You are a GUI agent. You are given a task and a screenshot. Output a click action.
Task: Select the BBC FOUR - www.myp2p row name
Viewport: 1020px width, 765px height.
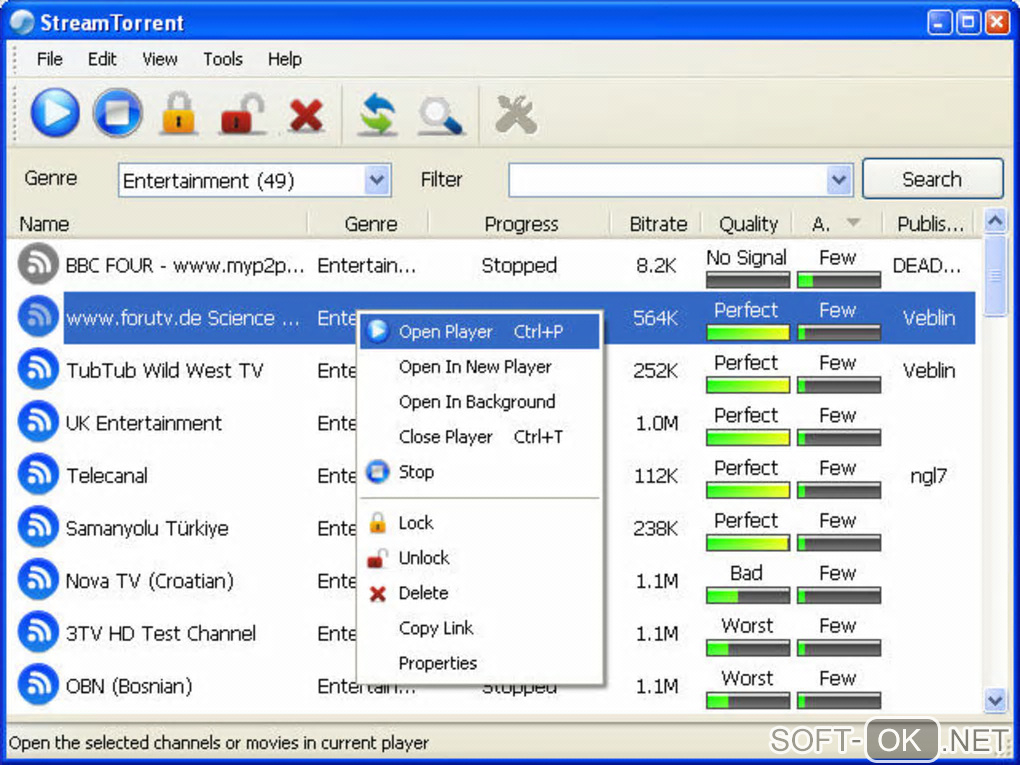coord(185,265)
